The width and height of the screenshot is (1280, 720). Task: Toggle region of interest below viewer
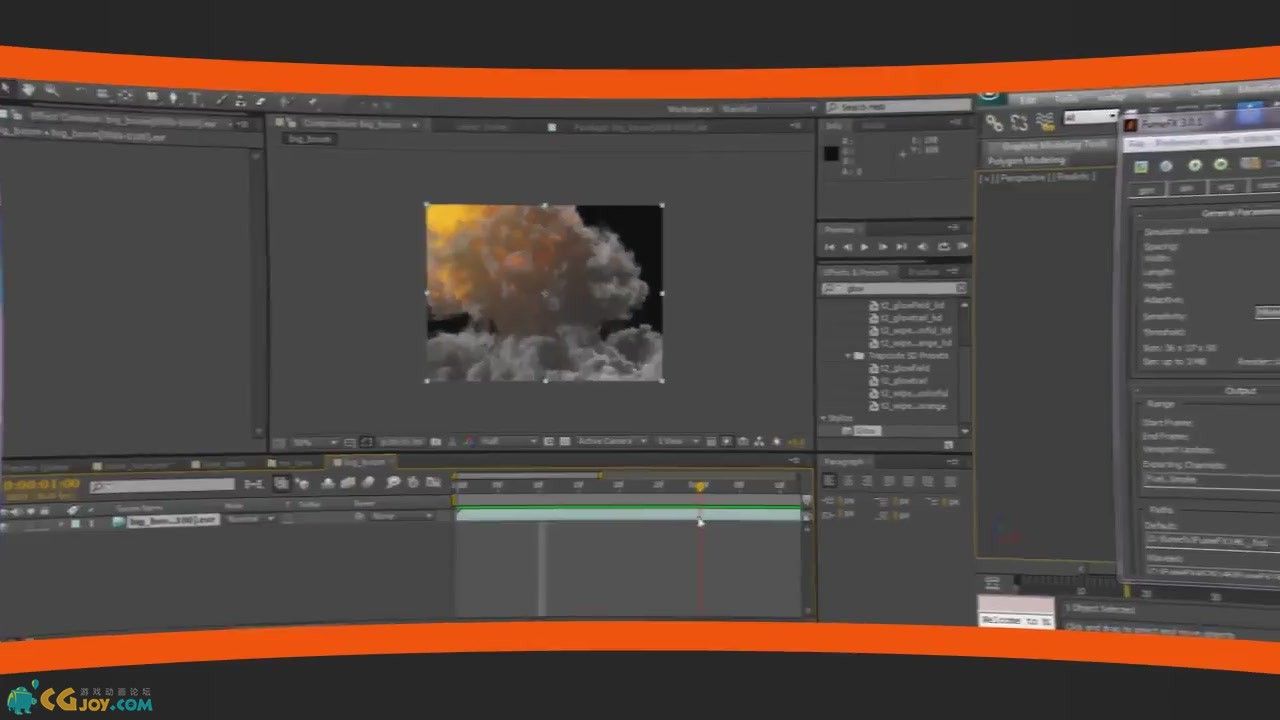[548, 441]
